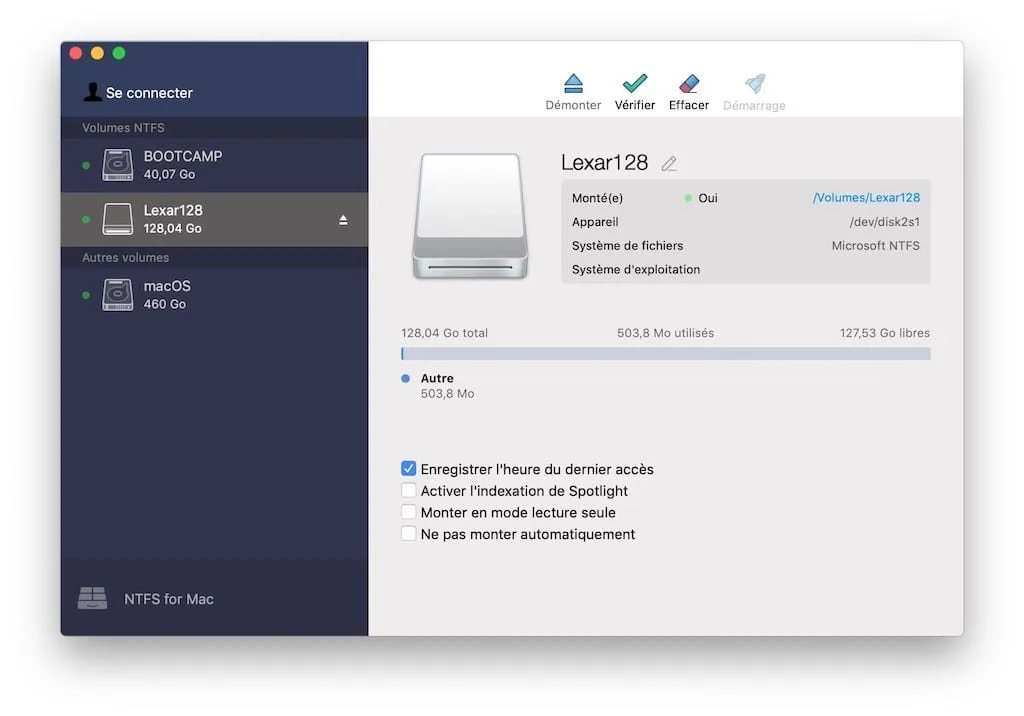
Task: Check Ne pas monter automatiquement
Action: pyautogui.click(x=409, y=533)
